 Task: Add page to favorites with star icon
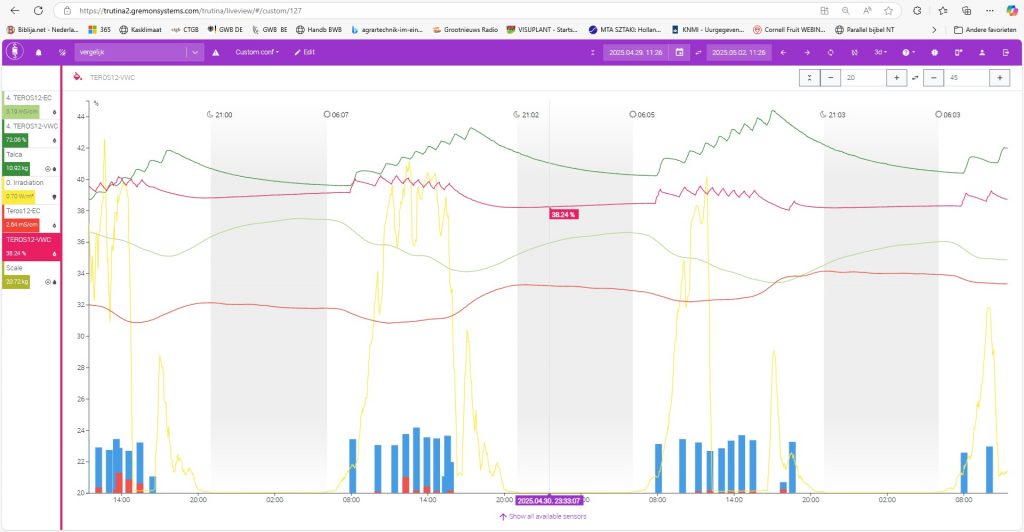tap(888, 11)
